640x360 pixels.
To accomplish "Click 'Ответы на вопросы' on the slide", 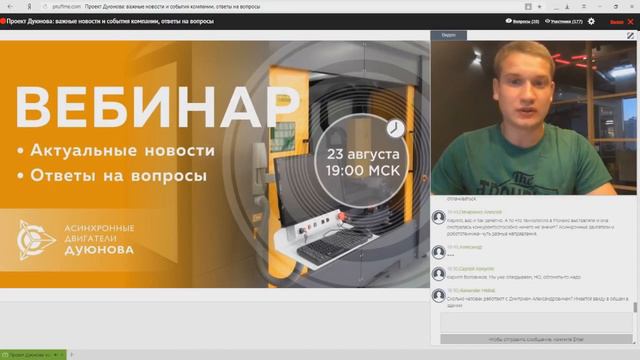I will coord(118,176).
